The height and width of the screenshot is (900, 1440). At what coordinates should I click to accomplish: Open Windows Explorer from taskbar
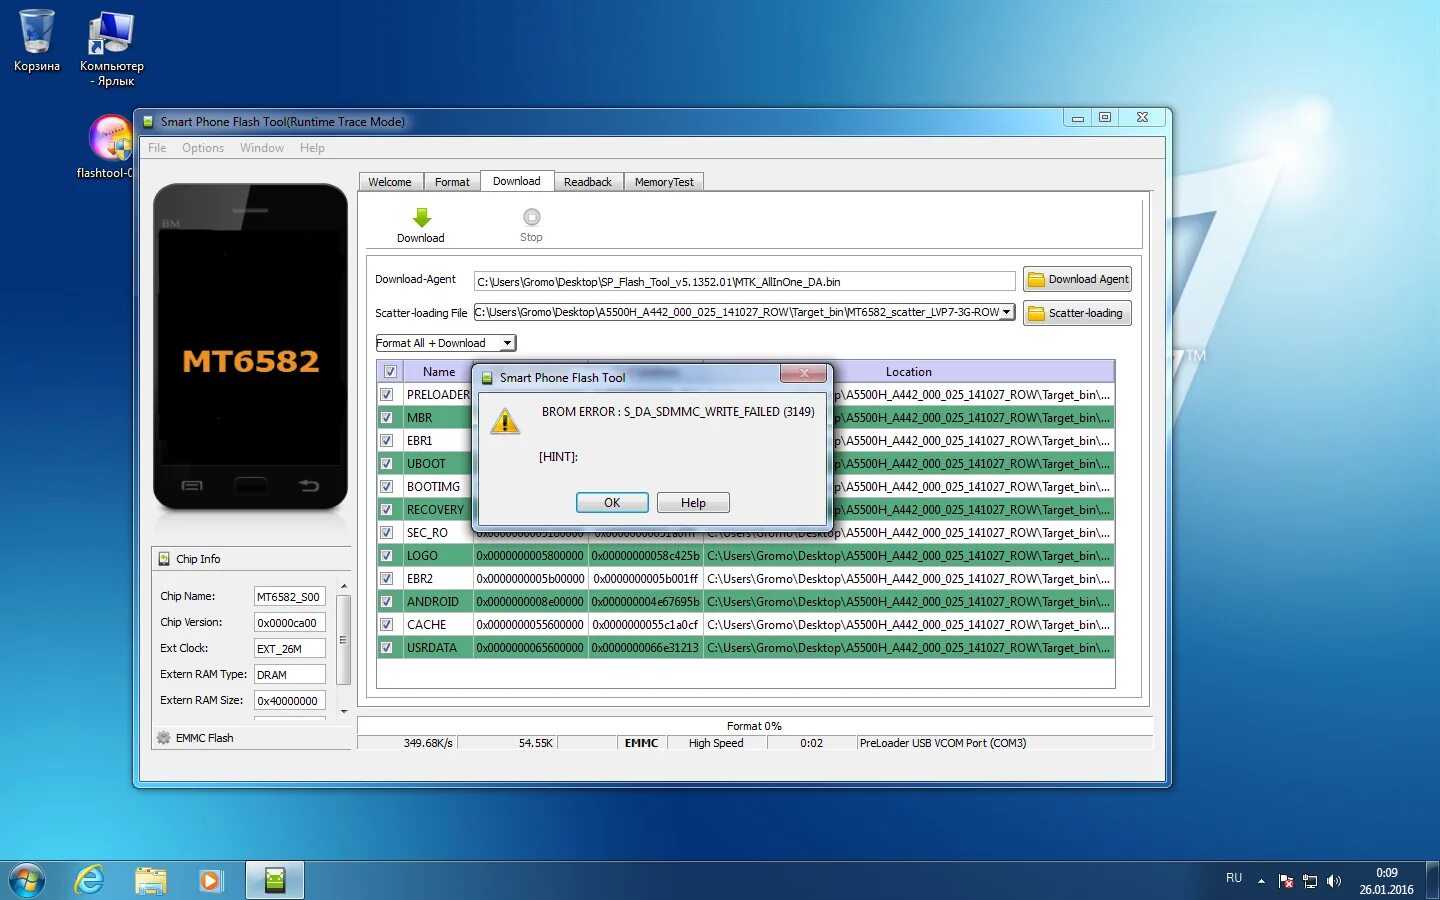tap(151, 880)
